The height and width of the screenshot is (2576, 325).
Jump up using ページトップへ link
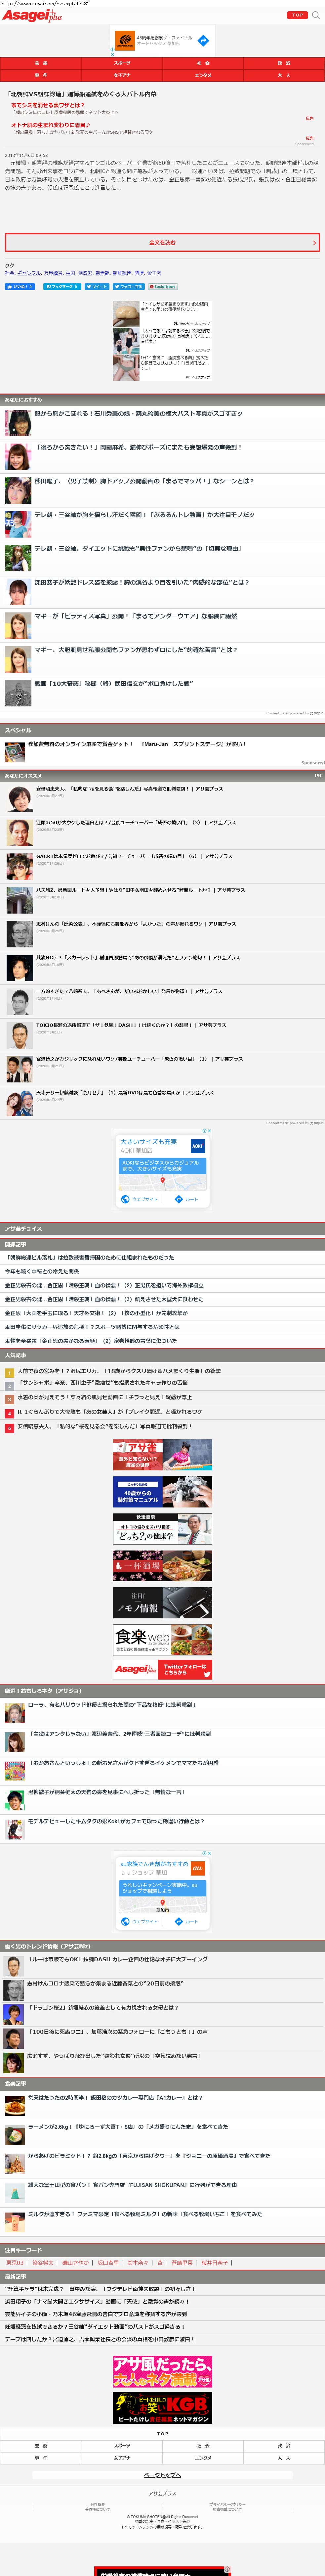tap(162, 2467)
